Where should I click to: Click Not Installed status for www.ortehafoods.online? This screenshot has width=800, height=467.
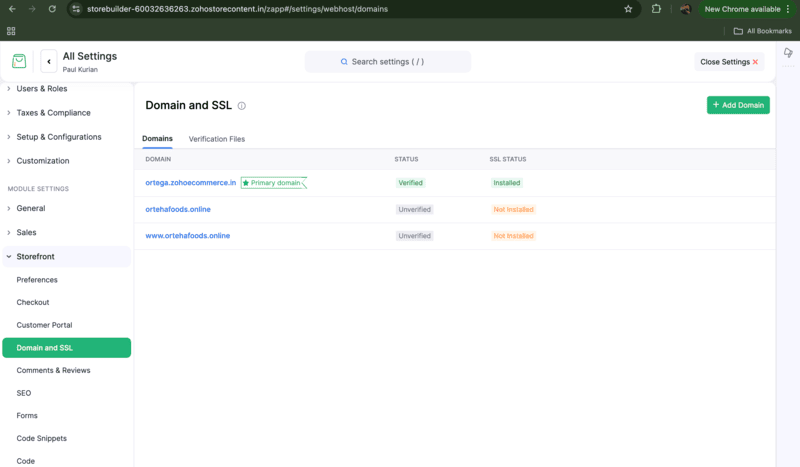[513, 236]
